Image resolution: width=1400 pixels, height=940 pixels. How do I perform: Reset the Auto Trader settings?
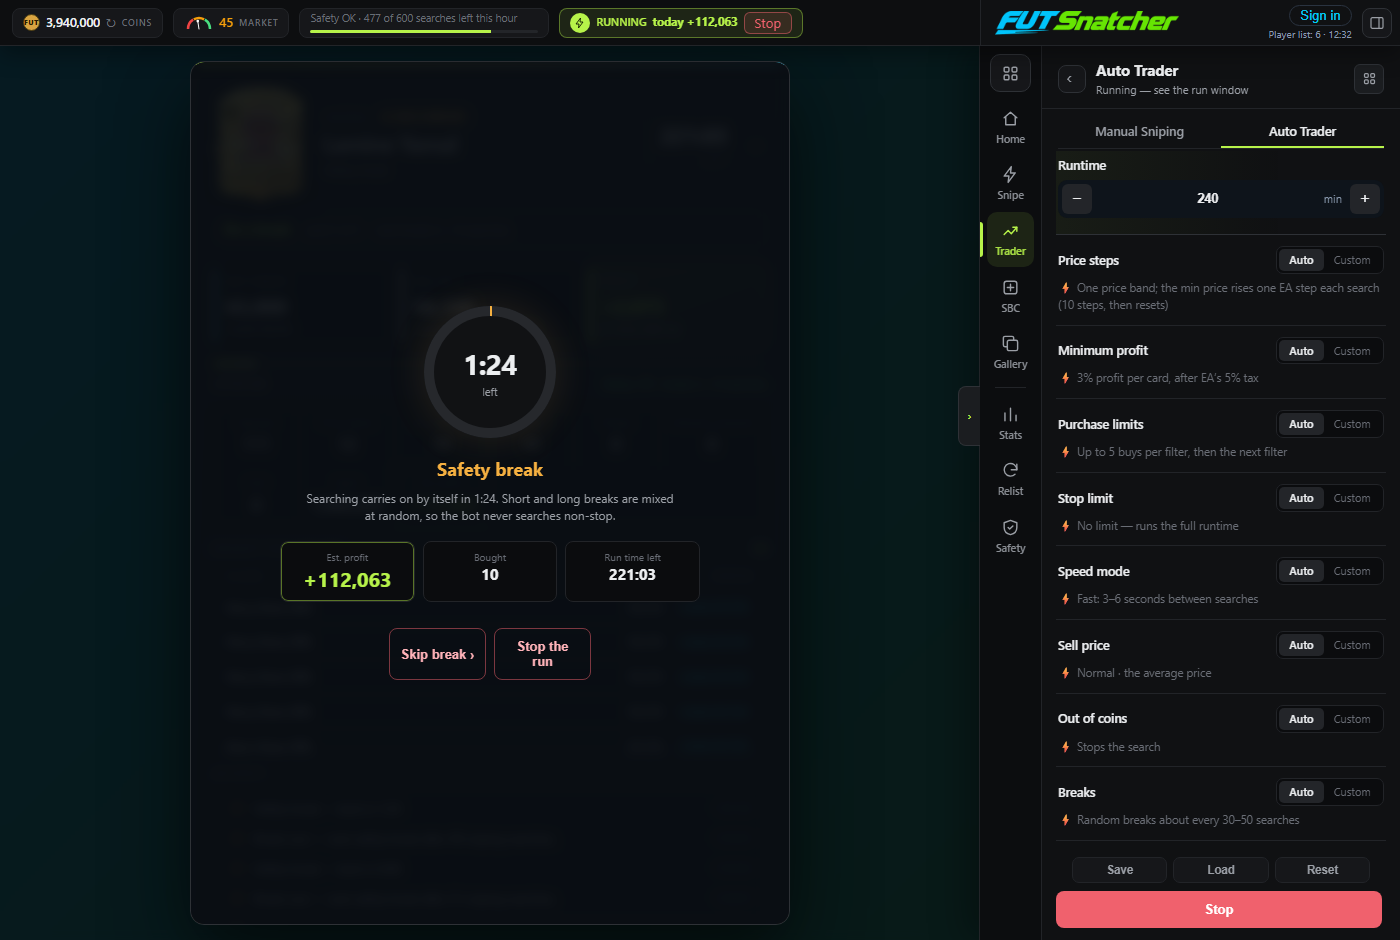pos(1322,870)
